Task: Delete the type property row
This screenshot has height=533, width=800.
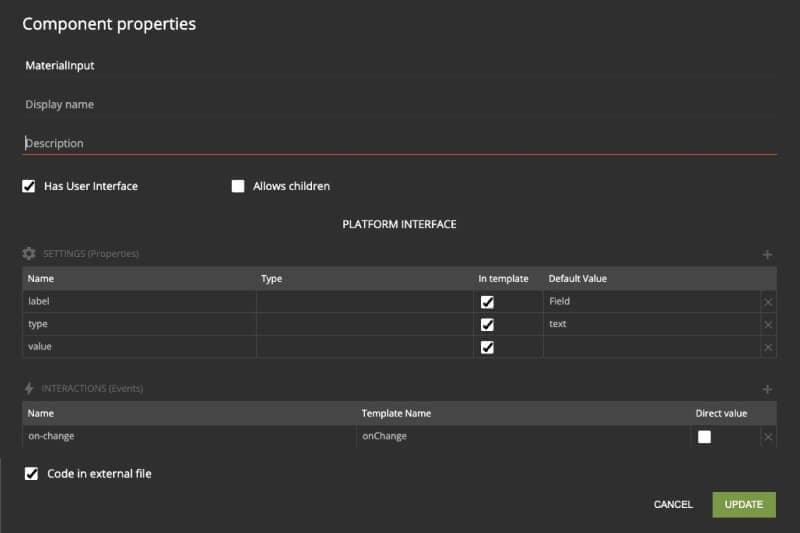Action: (x=768, y=324)
